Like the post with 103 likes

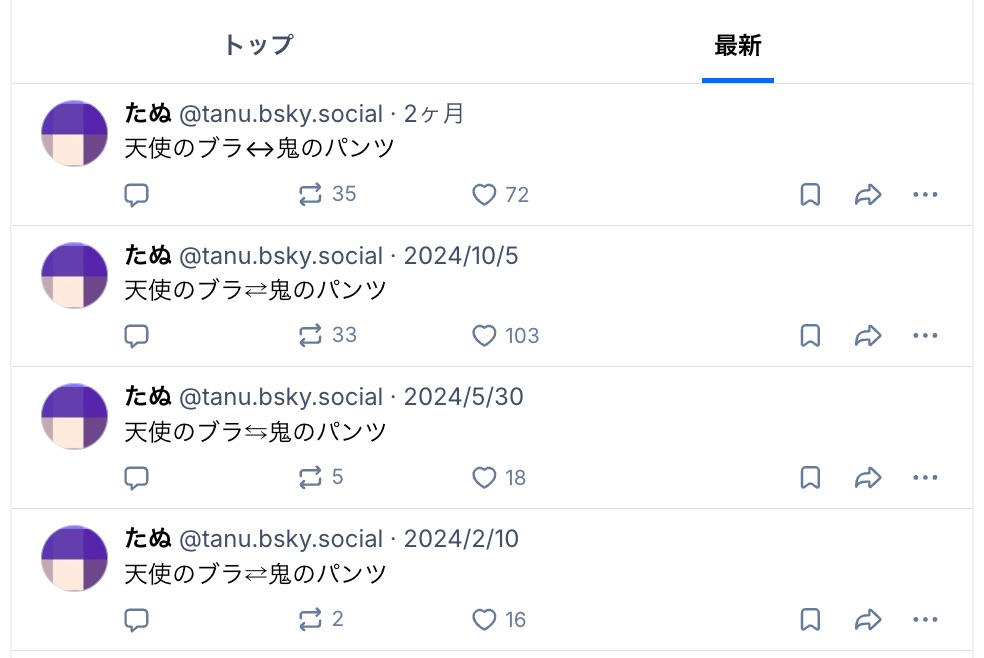484,336
